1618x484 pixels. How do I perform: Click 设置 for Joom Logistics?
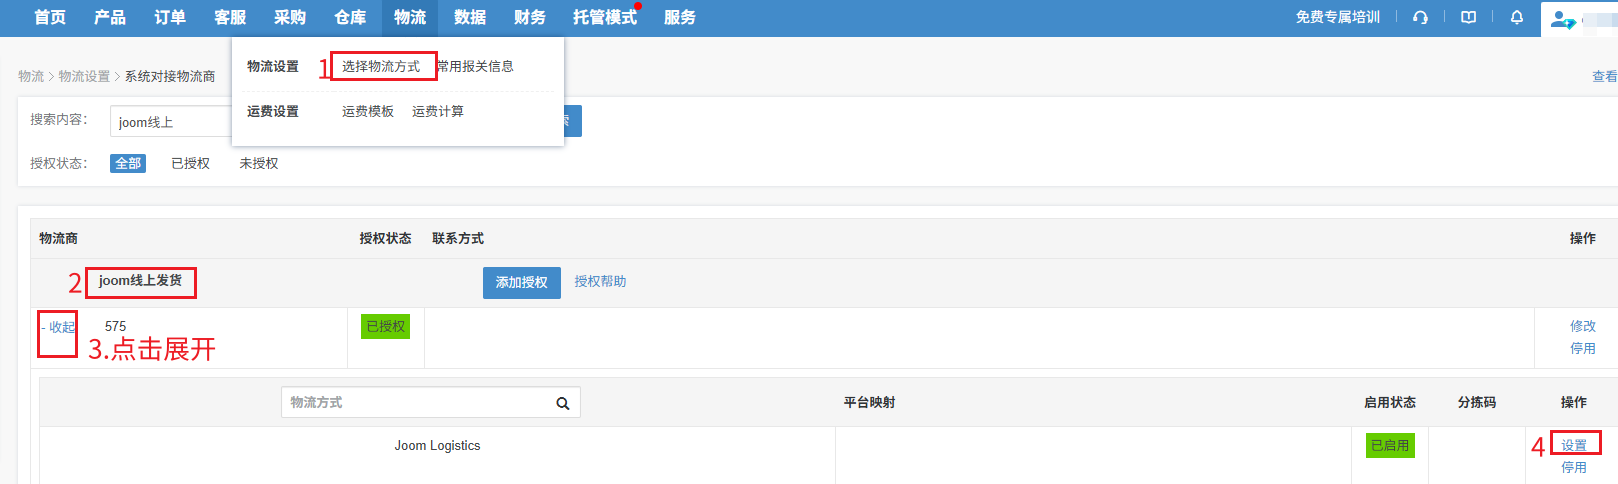tap(1574, 445)
